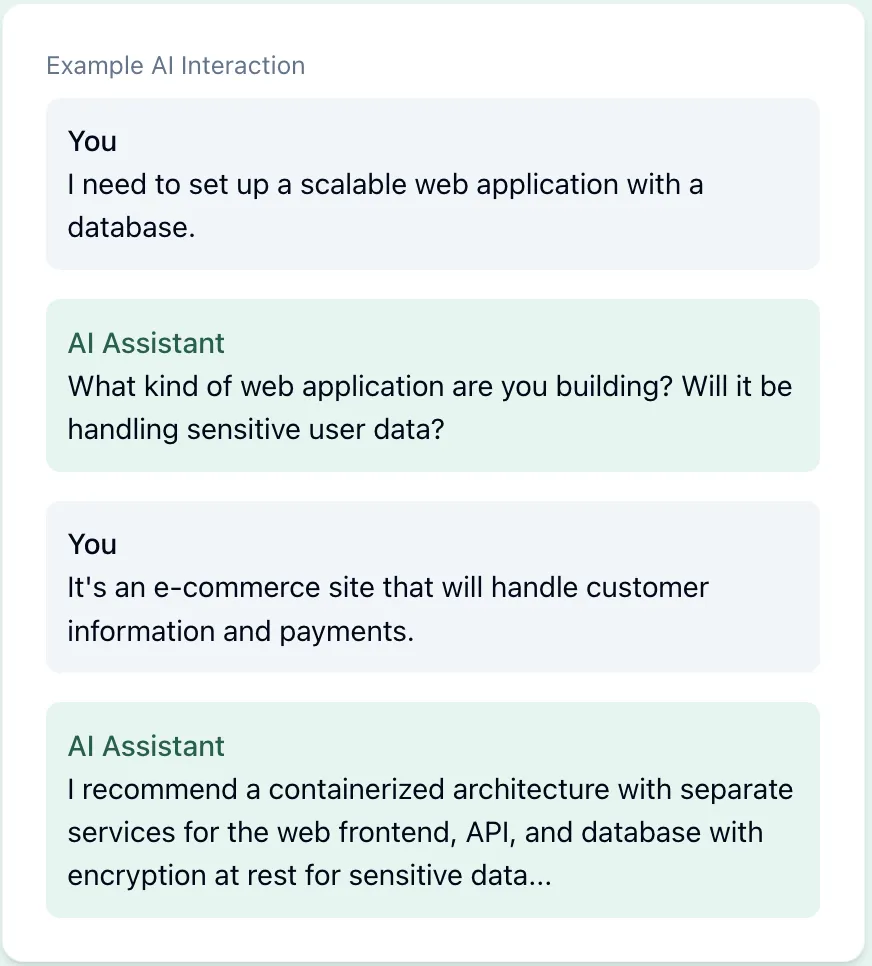Click the second 'You' sender label

tap(92, 544)
